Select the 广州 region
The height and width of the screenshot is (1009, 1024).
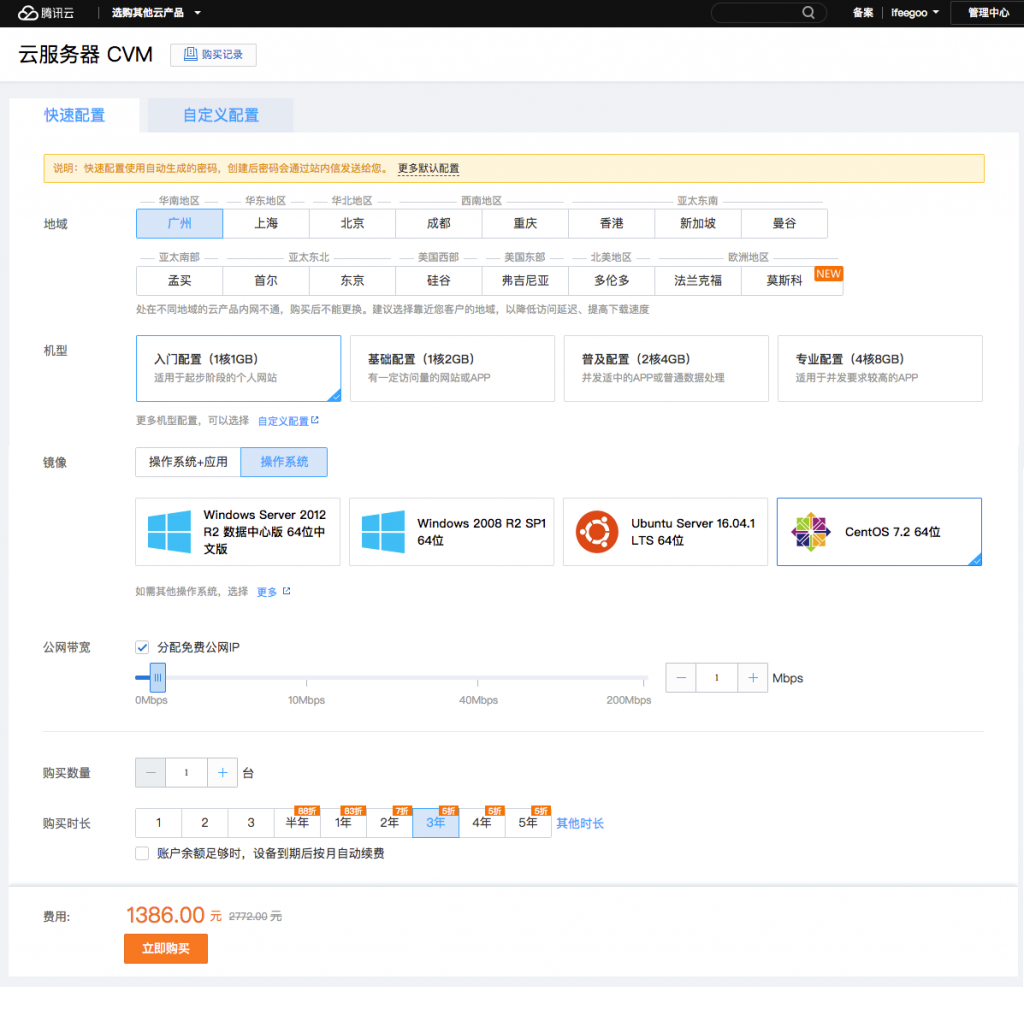[180, 223]
